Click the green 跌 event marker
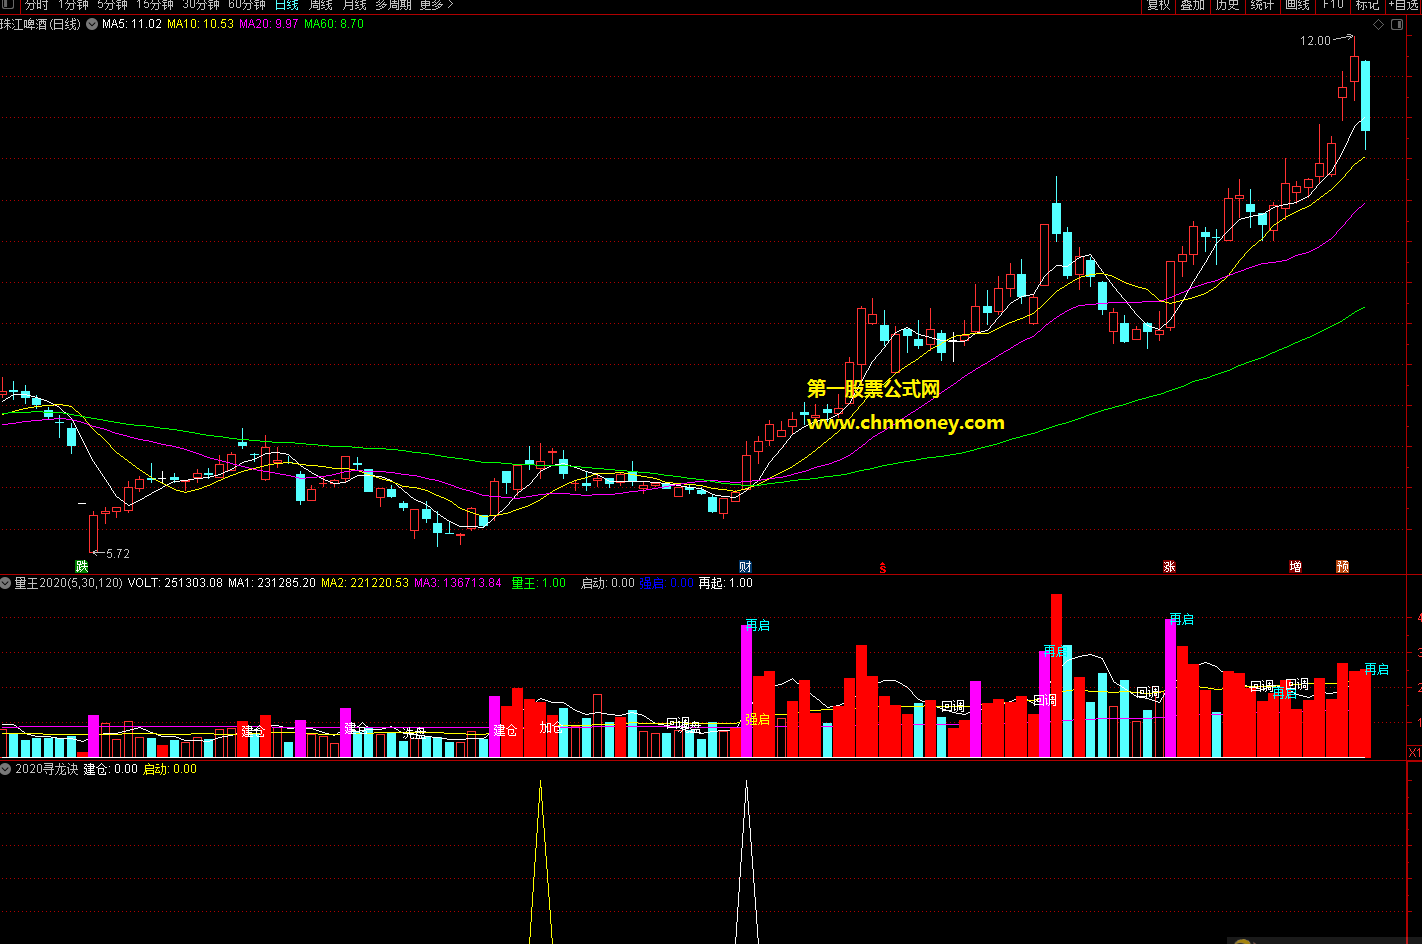Image resolution: width=1422 pixels, height=944 pixels. click(81, 567)
